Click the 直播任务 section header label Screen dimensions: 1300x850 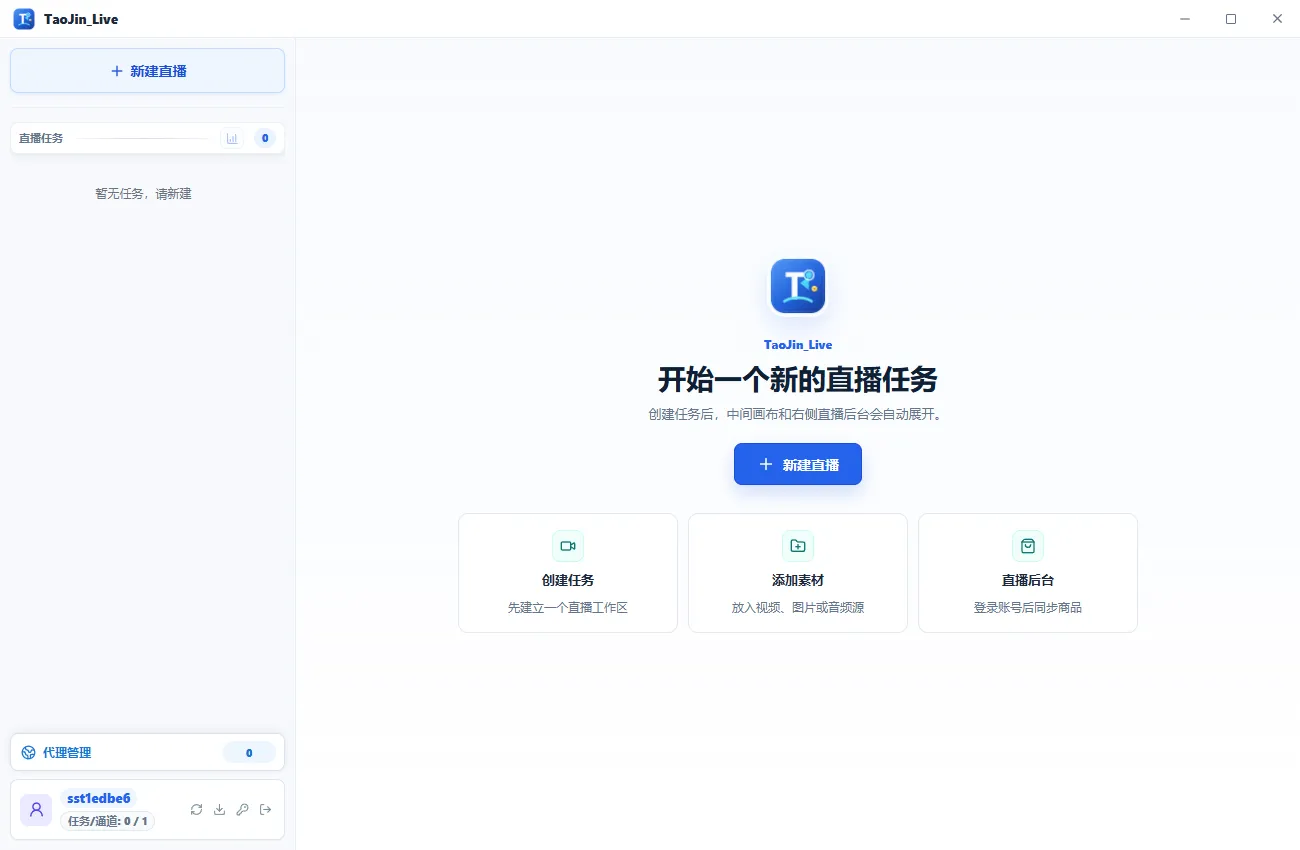(x=41, y=138)
